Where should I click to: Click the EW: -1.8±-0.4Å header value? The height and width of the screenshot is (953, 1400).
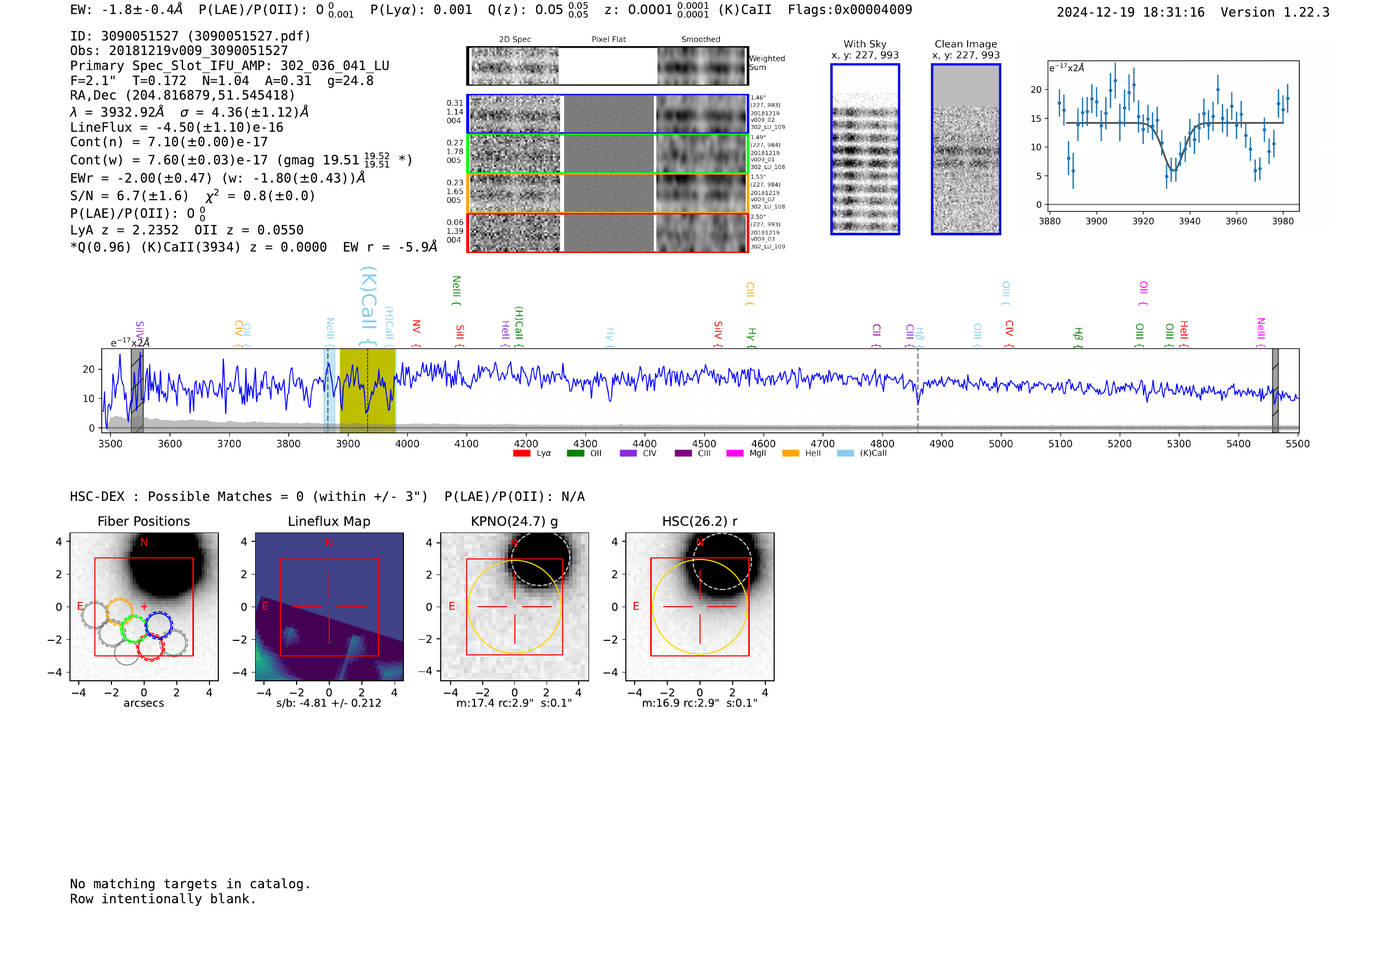click(x=127, y=10)
